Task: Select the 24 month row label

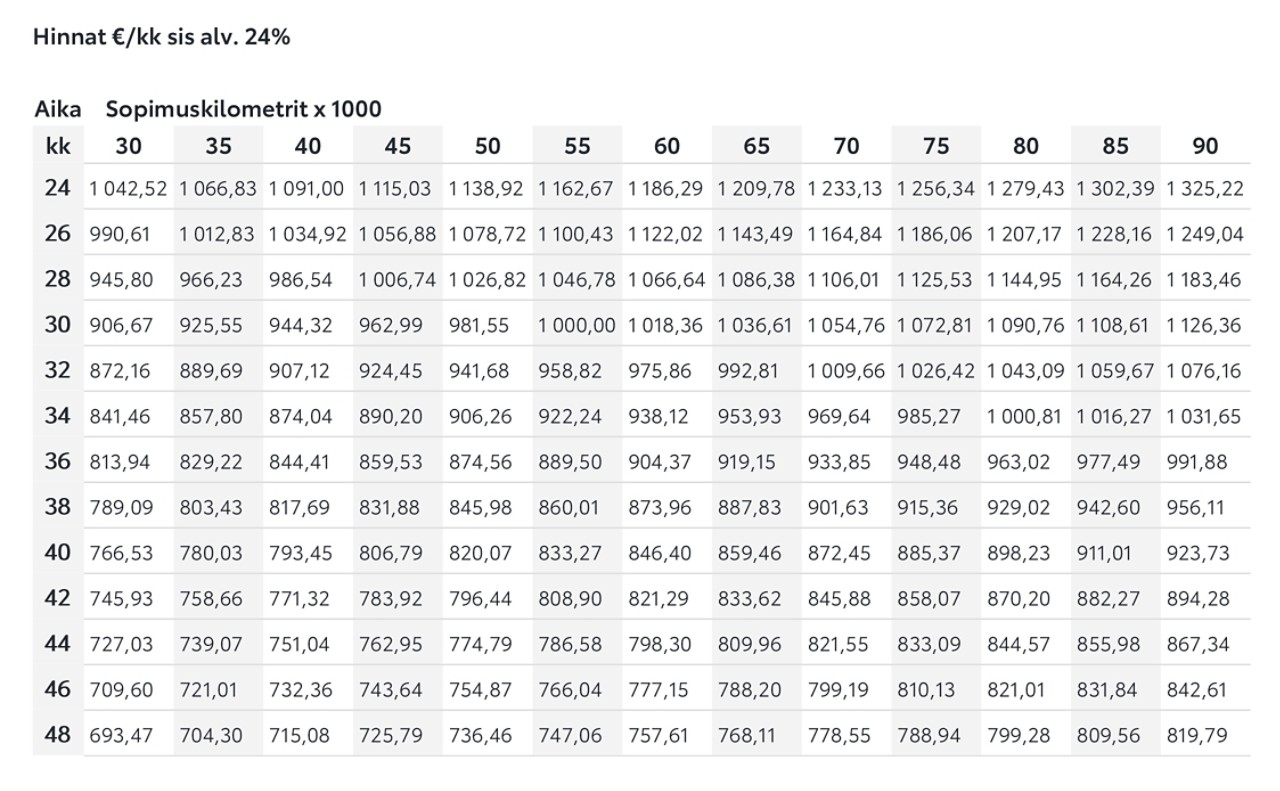Action: [58, 187]
